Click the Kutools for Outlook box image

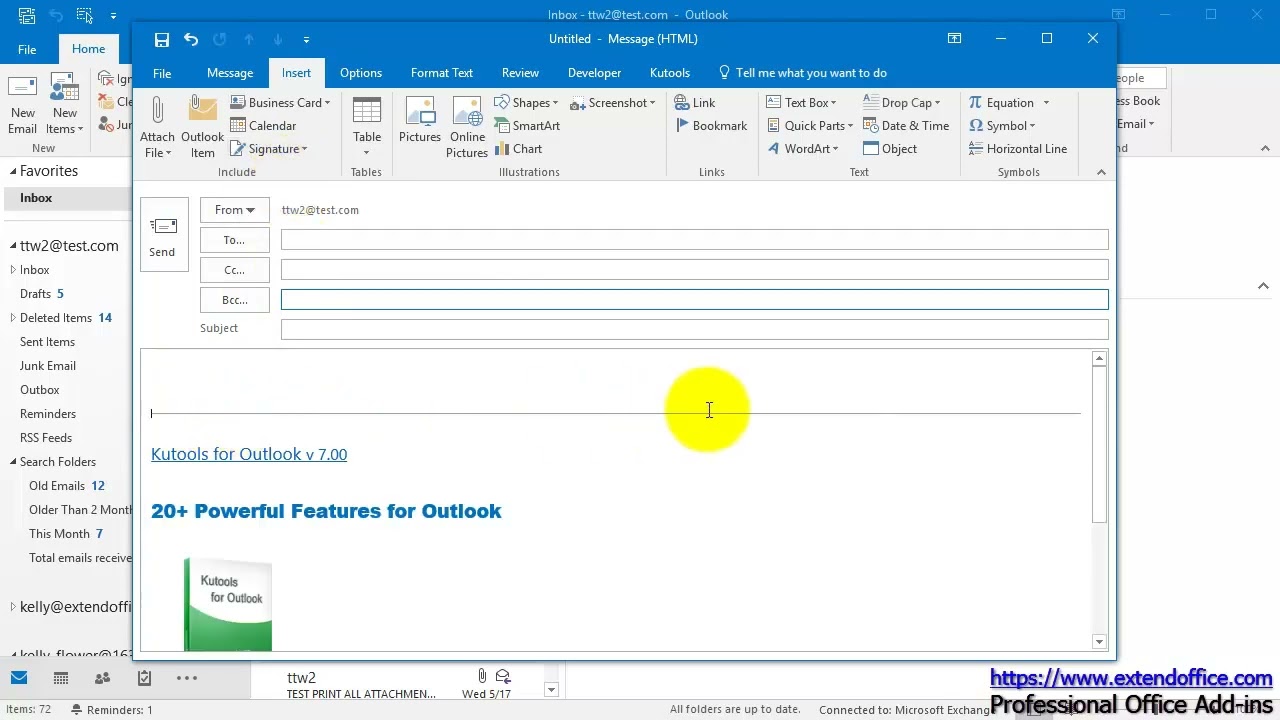click(x=228, y=605)
